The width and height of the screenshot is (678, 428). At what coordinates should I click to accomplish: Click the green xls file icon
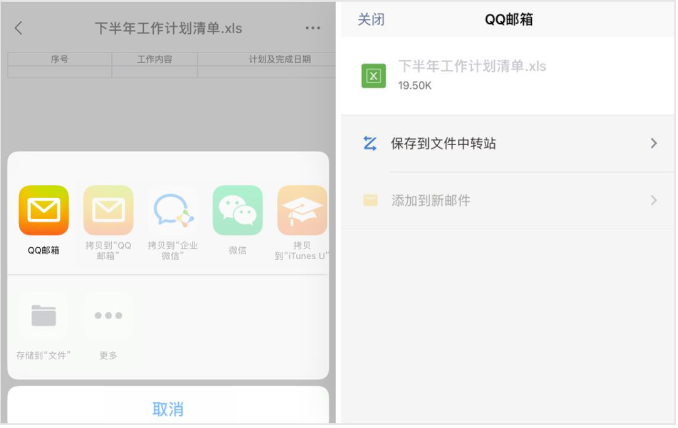pos(374,76)
